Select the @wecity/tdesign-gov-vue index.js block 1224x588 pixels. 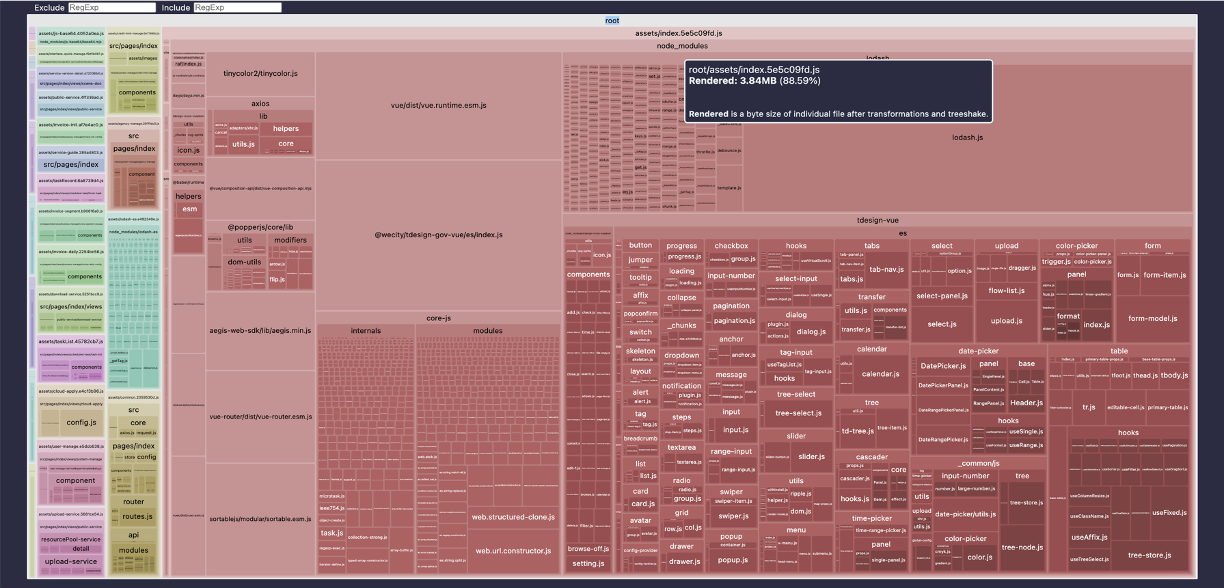438,235
